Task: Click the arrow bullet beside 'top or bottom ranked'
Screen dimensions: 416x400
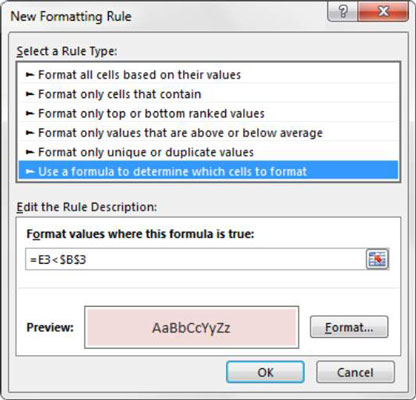Action: click(30, 114)
